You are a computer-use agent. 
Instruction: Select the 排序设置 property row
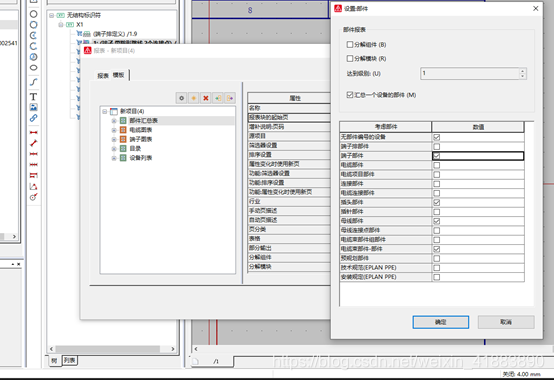[x=289, y=155]
